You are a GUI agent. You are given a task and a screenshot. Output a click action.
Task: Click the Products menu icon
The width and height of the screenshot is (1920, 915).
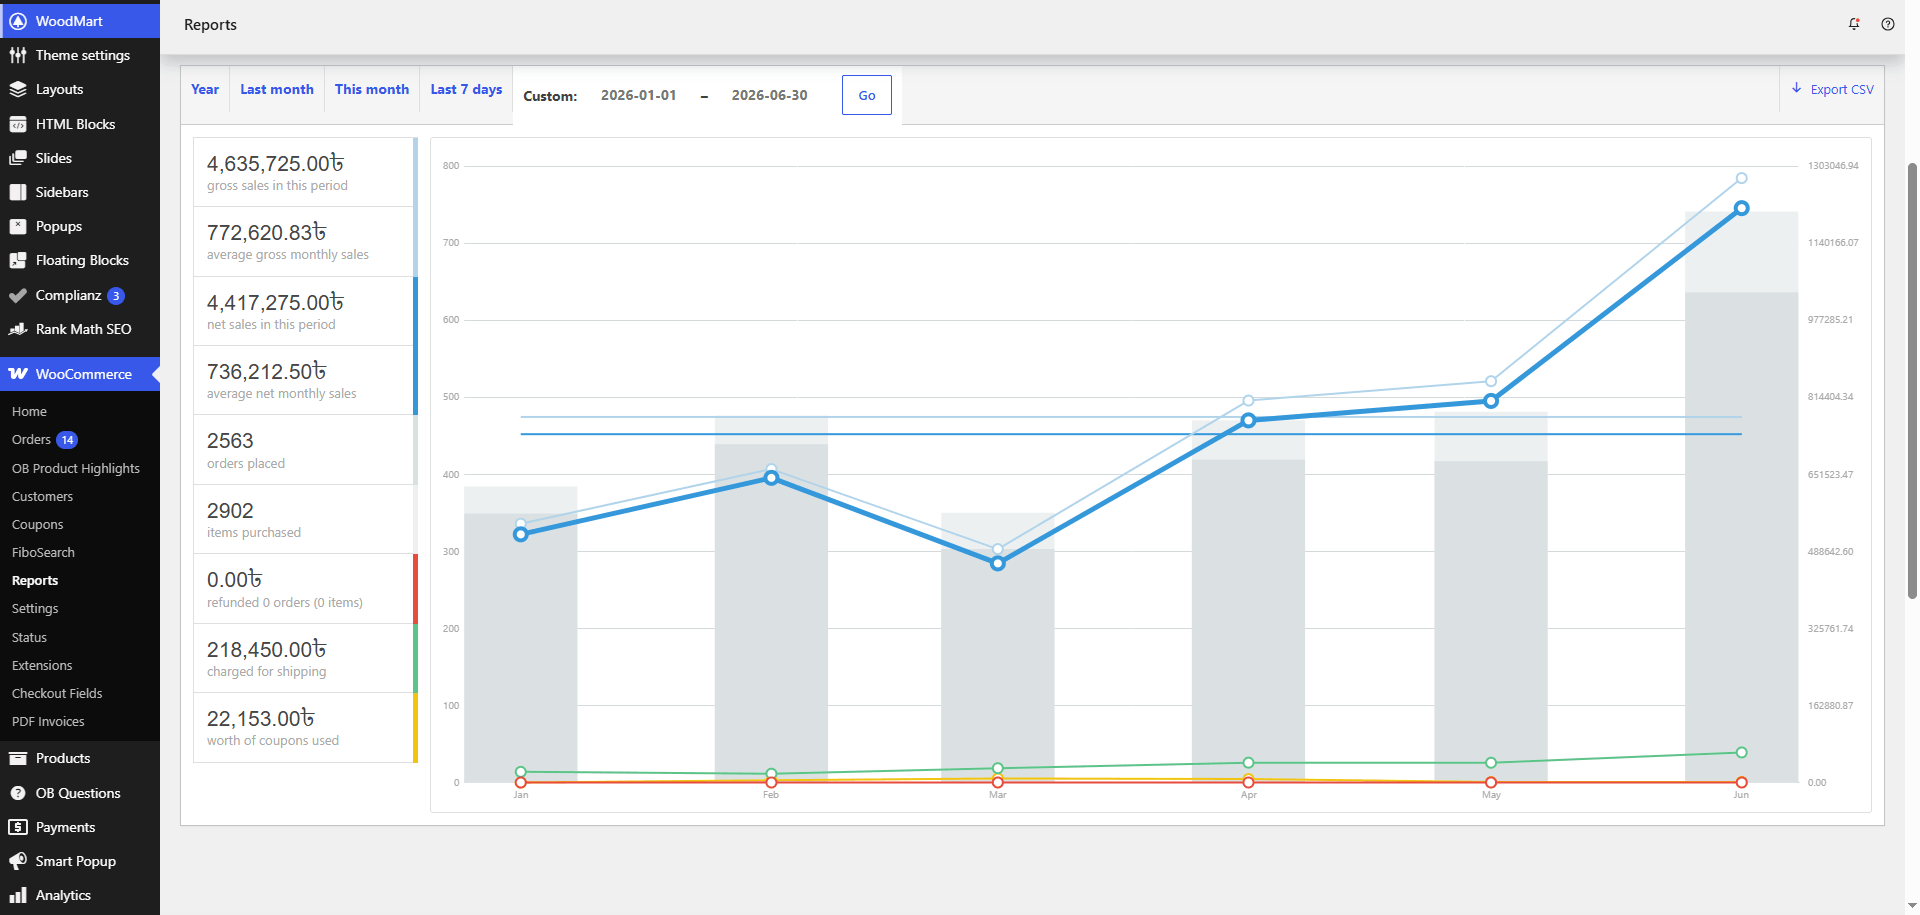coord(18,758)
